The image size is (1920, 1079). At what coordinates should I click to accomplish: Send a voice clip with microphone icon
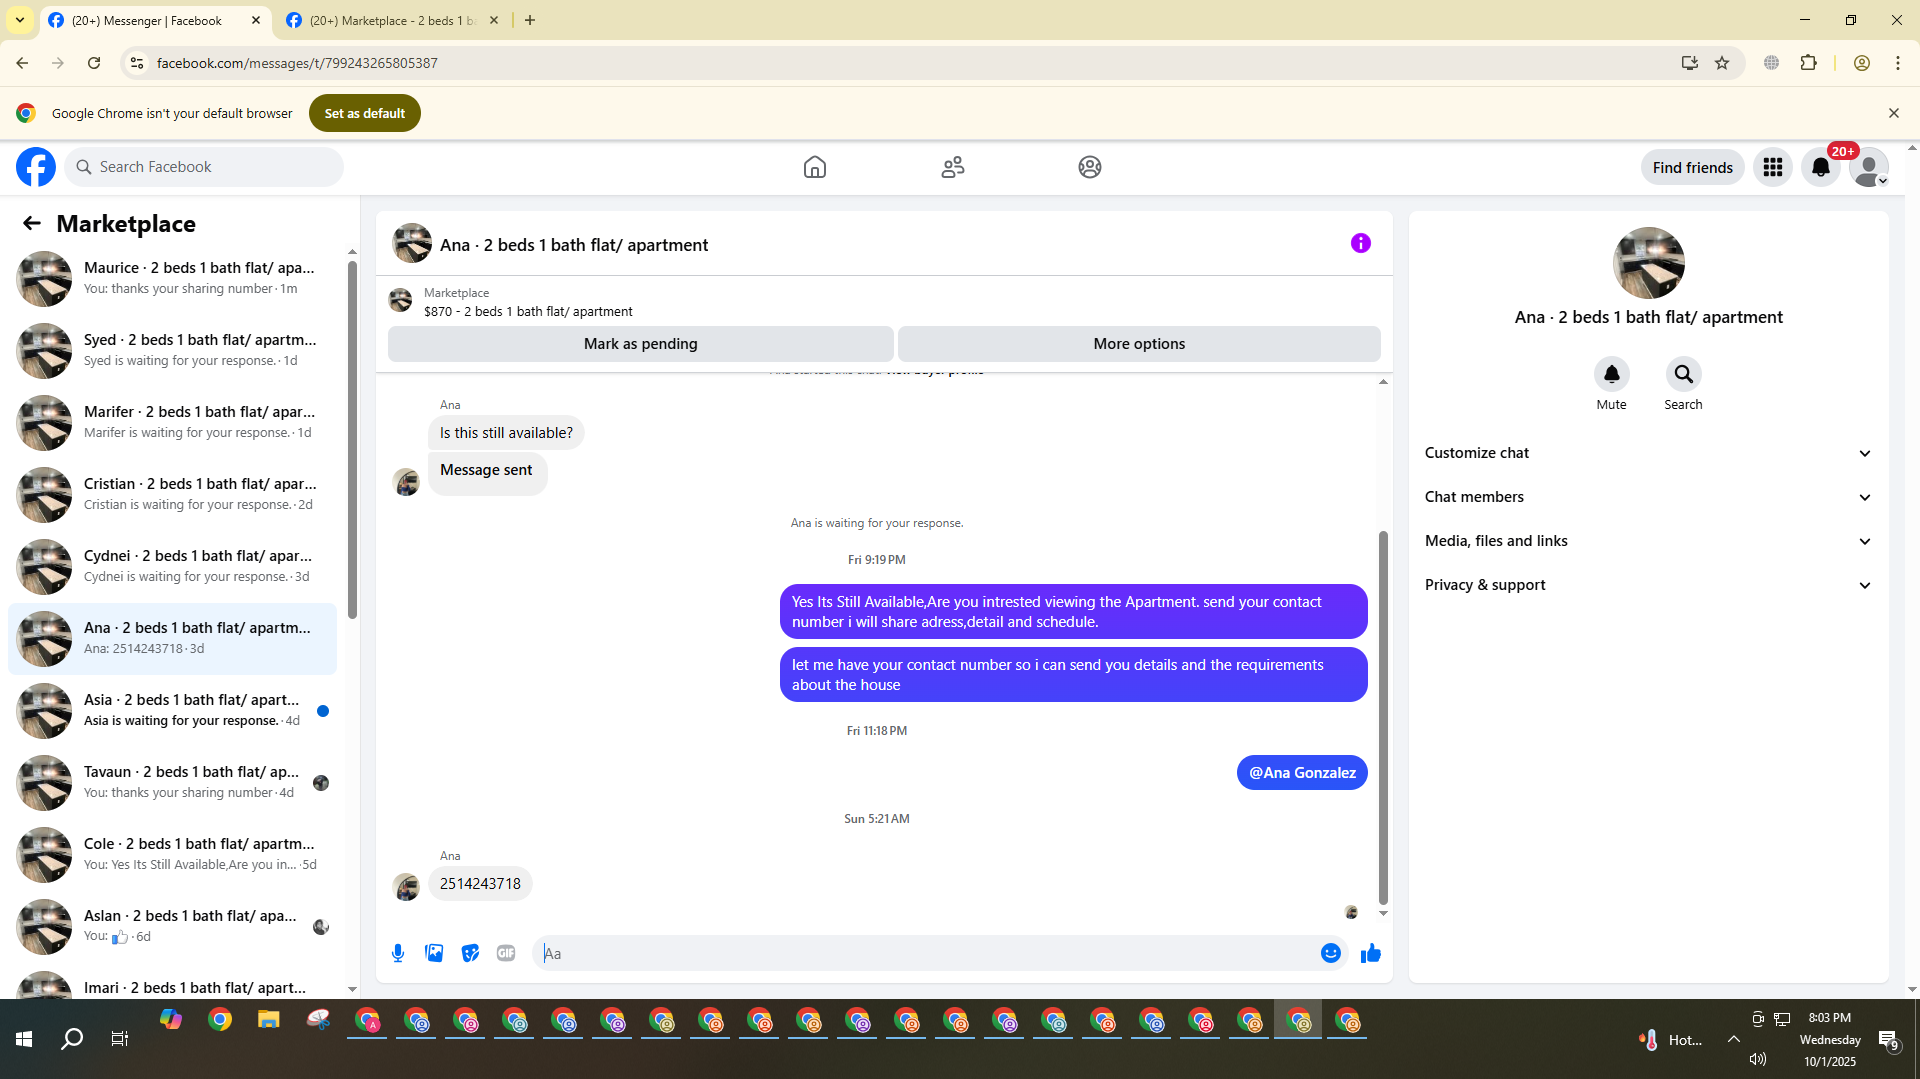click(x=398, y=953)
